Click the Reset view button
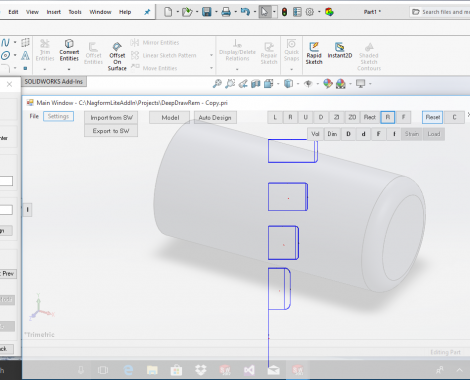Viewport: 470px width, 380px height. 433,117
